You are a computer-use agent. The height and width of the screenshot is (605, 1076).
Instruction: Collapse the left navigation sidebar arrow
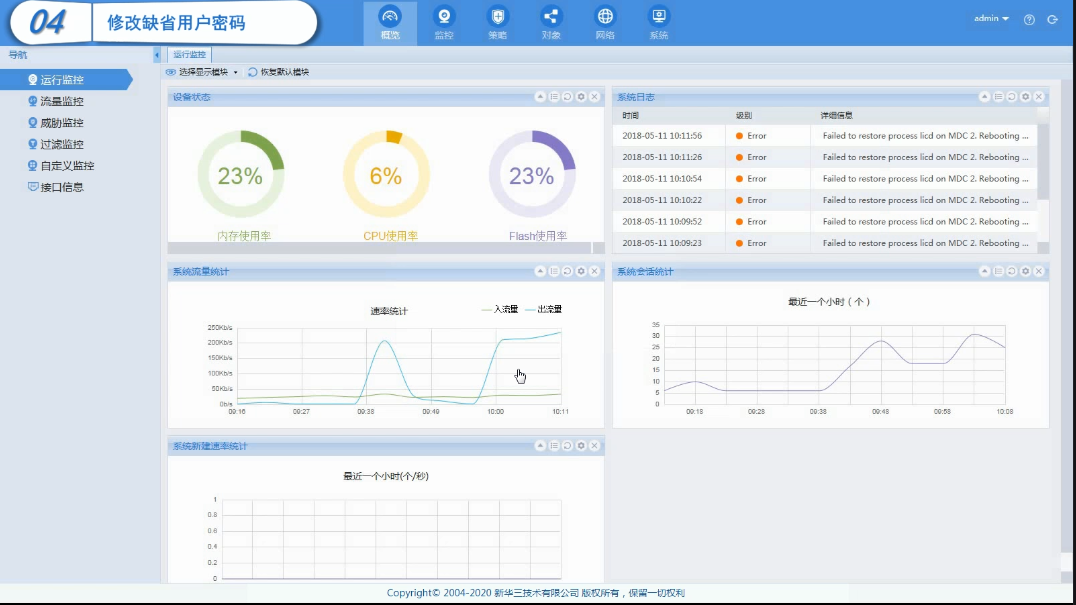pyautogui.click(x=157, y=55)
